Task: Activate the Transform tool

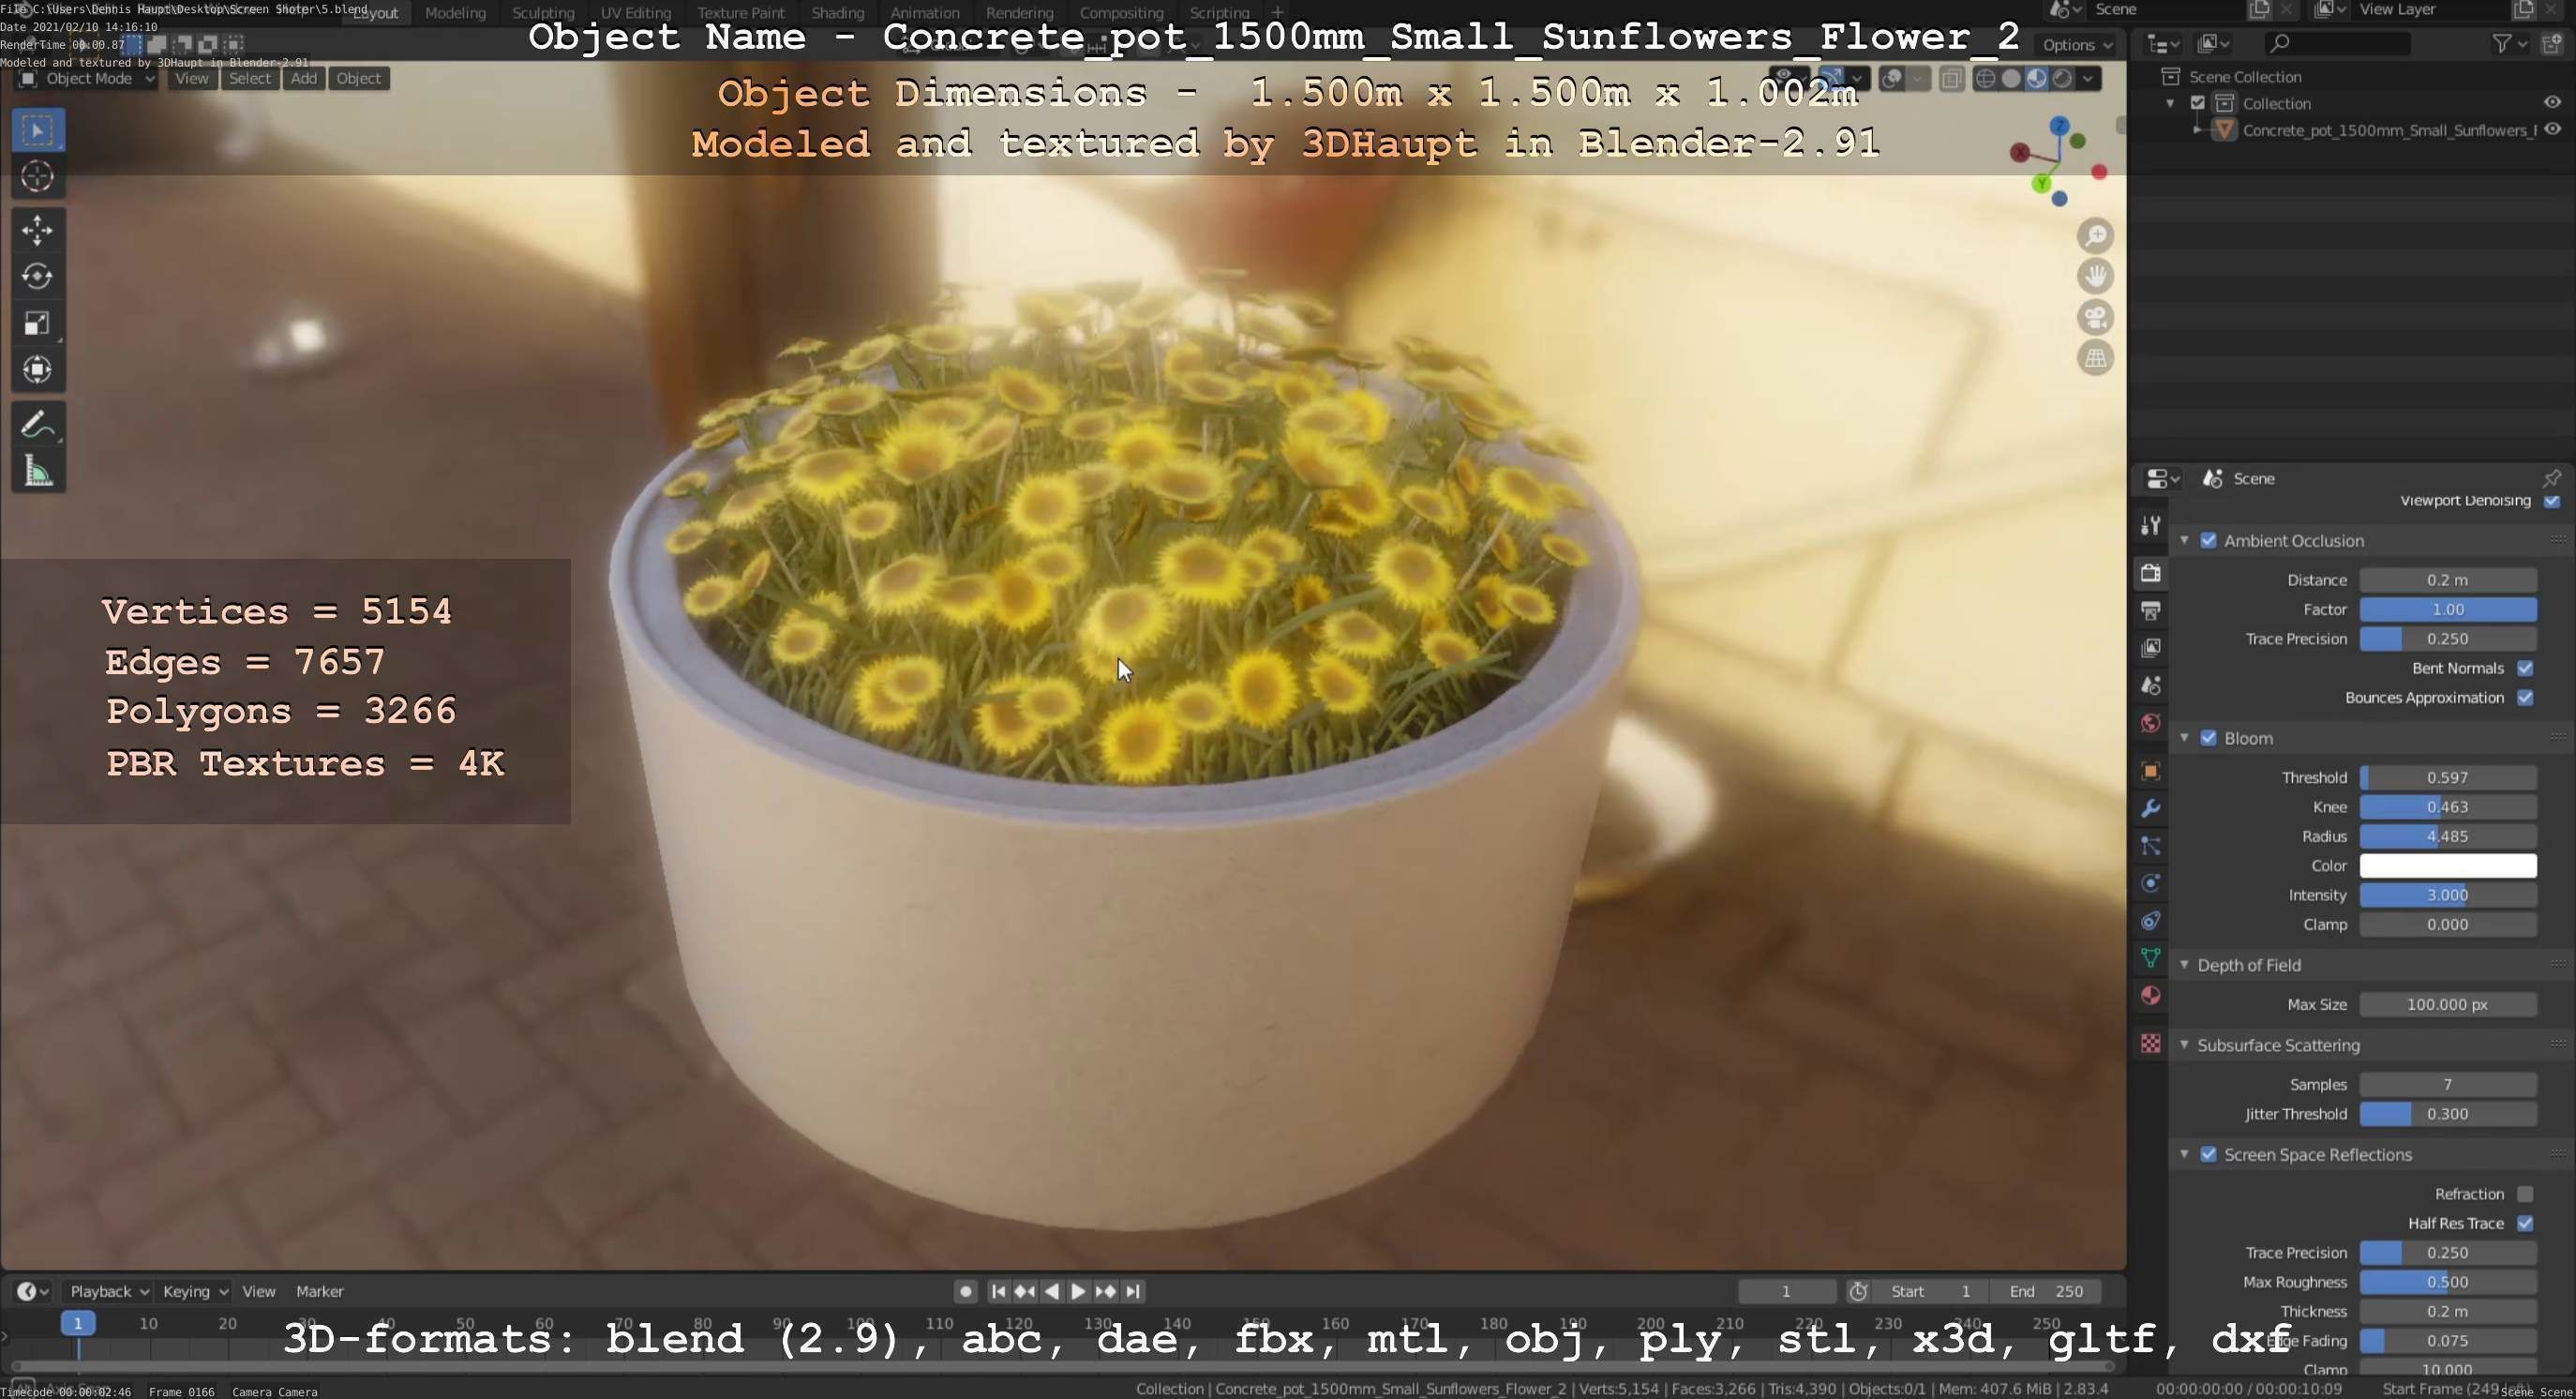Action: click(x=38, y=369)
